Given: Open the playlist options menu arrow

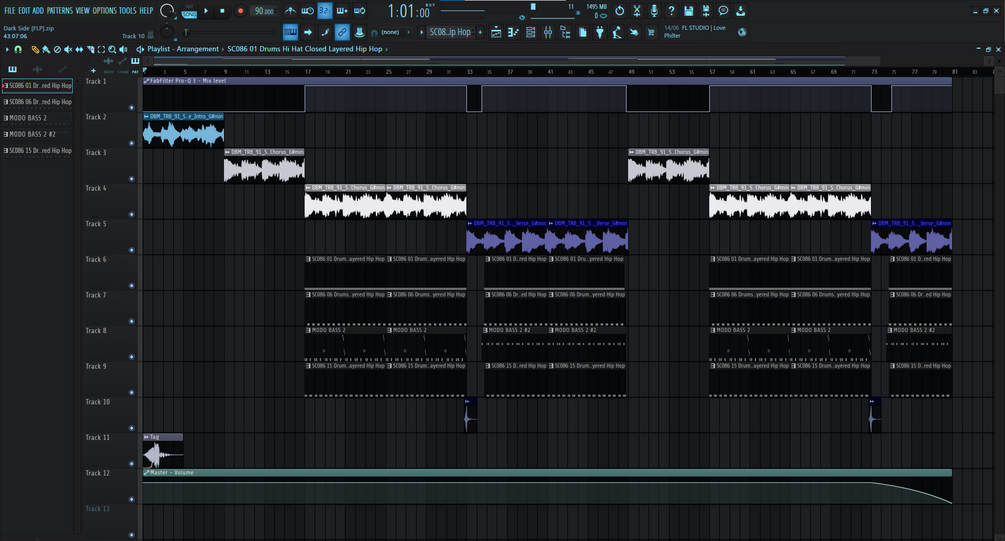Looking at the screenshot, I should tap(7, 49).
